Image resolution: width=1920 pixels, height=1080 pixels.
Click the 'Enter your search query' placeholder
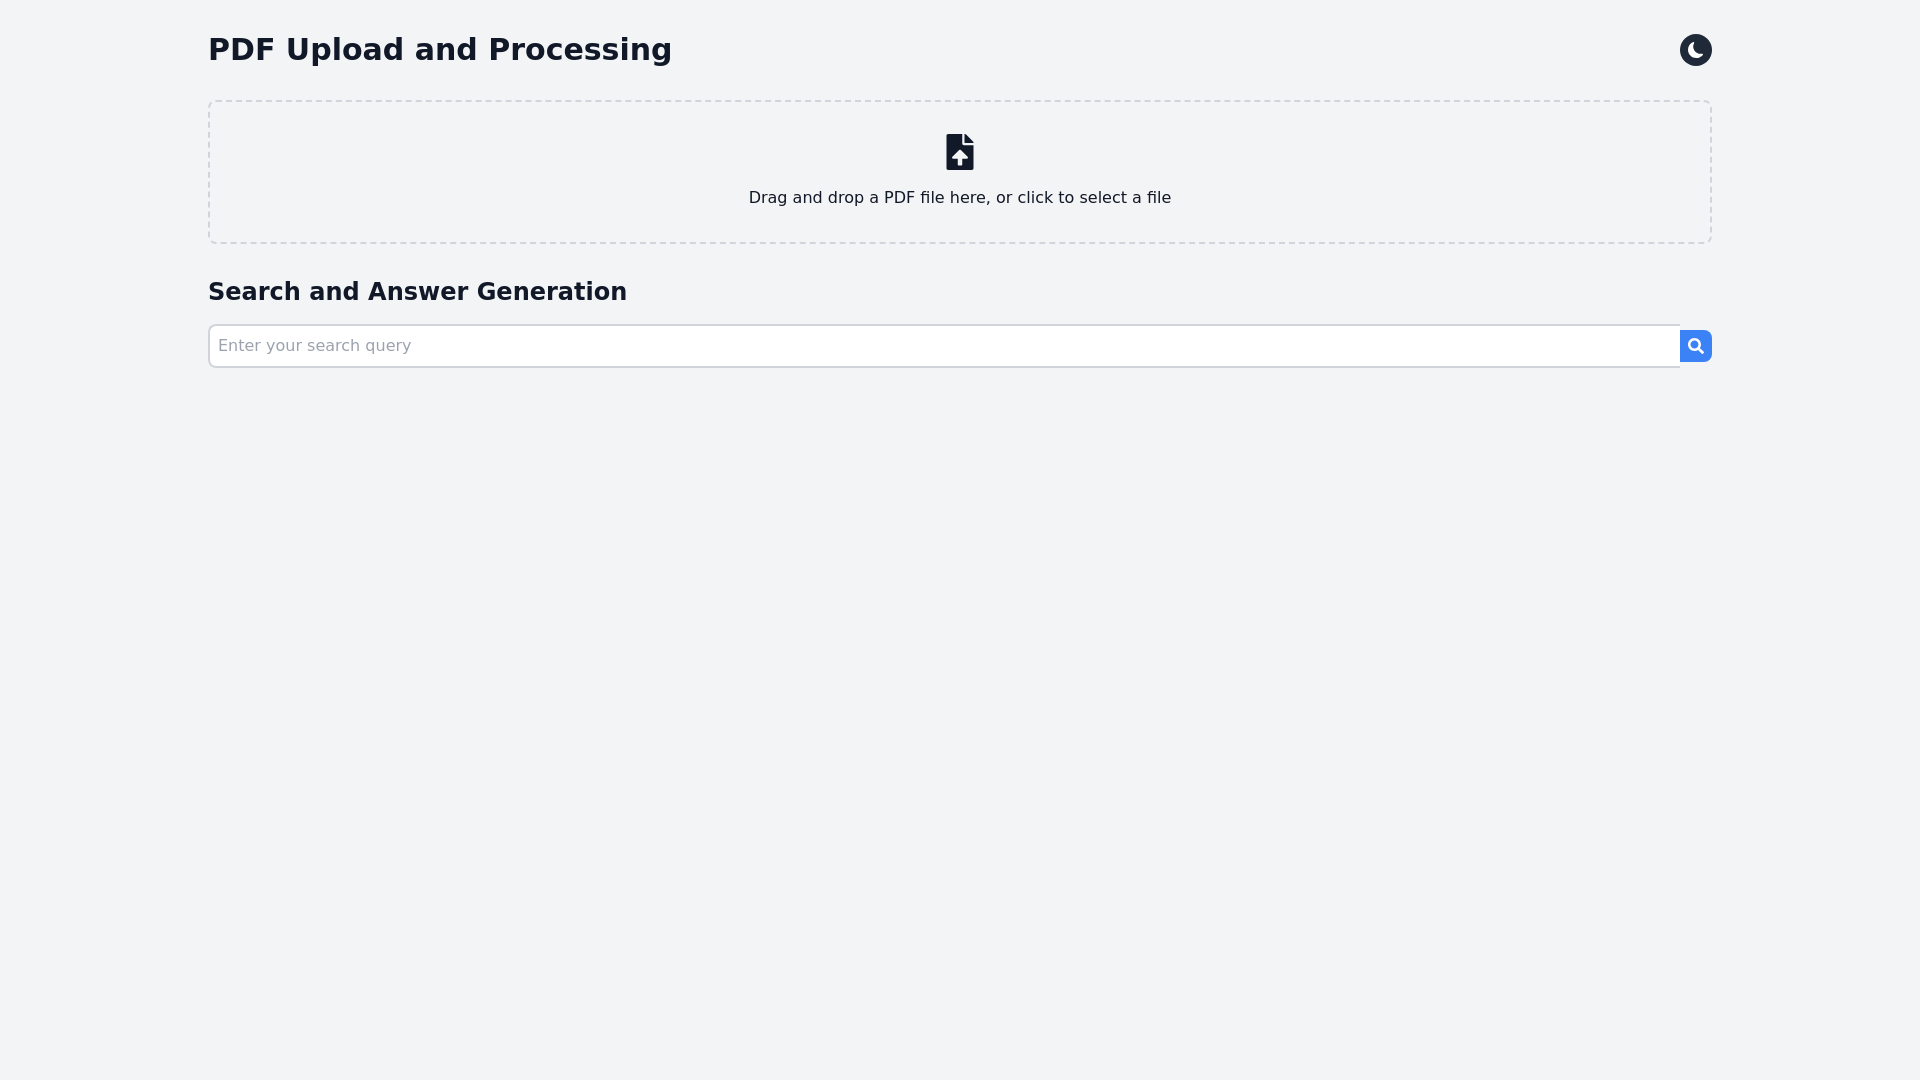click(x=315, y=346)
